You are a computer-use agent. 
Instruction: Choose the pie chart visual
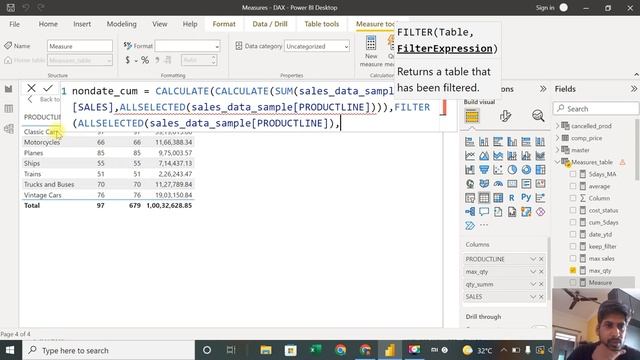(512, 170)
